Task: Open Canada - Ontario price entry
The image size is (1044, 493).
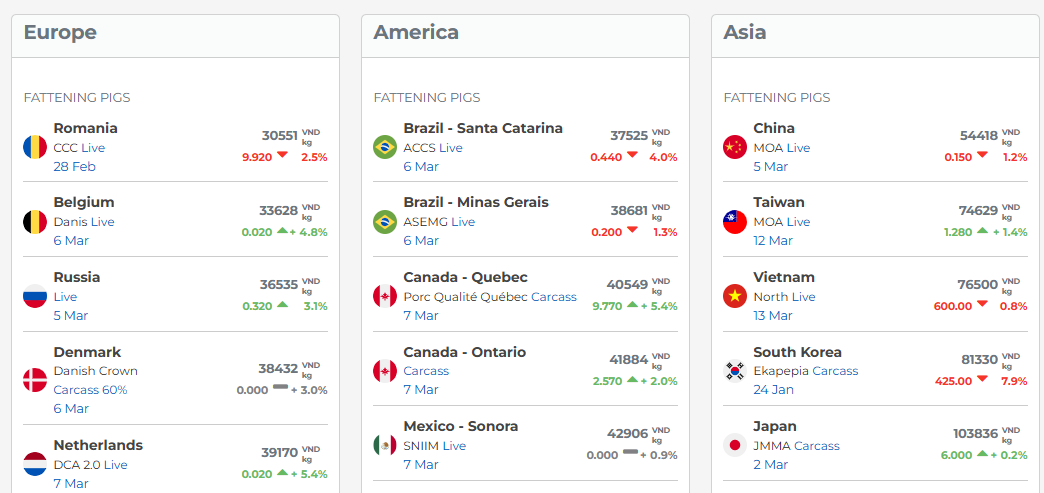Action: [464, 352]
